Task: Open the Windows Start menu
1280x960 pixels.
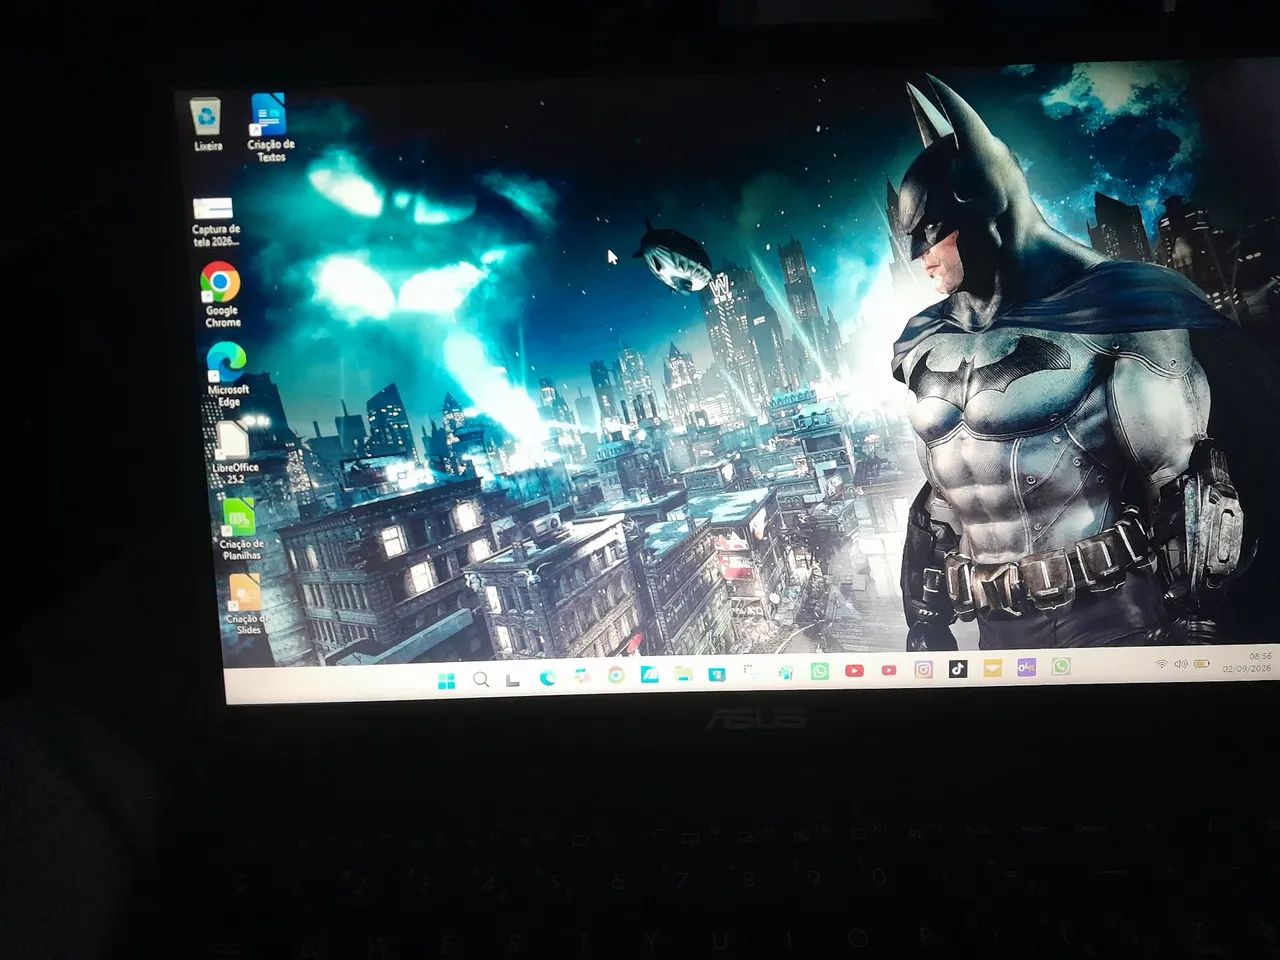Action: click(x=446, y=681)
